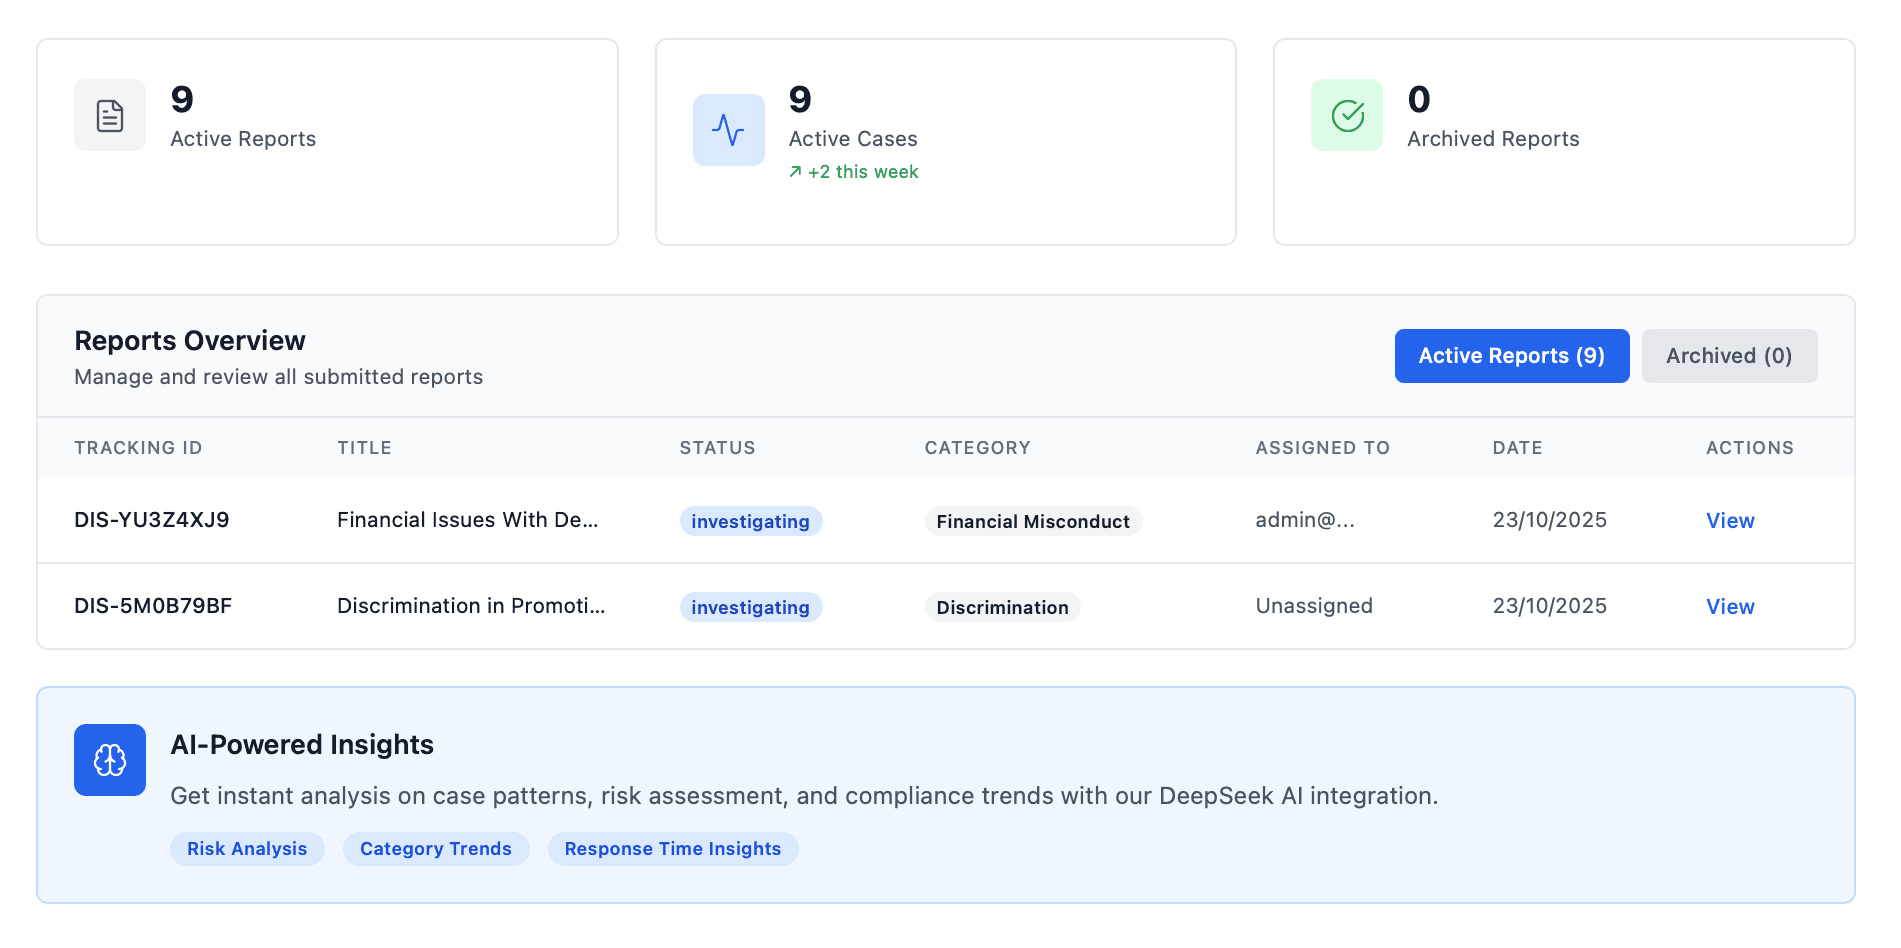Open the Discrimination in Promotion report via View

point(1729,606)
